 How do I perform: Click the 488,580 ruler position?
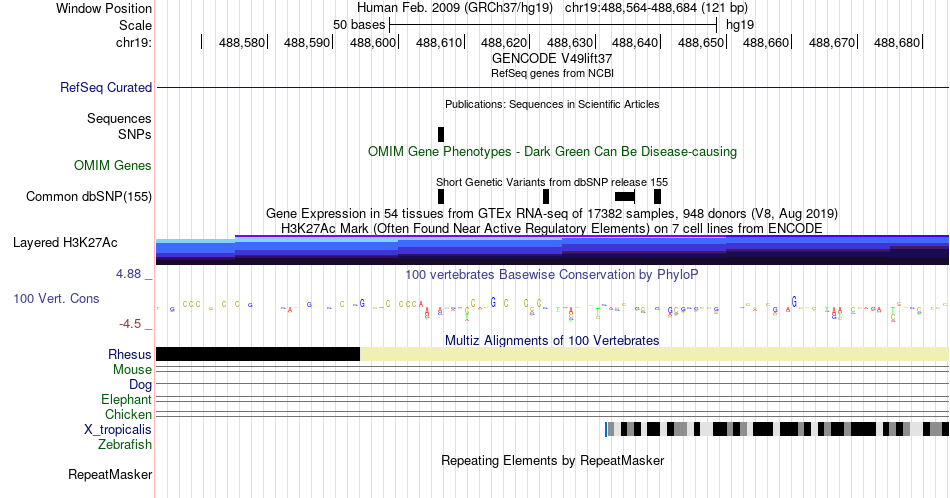242,42
